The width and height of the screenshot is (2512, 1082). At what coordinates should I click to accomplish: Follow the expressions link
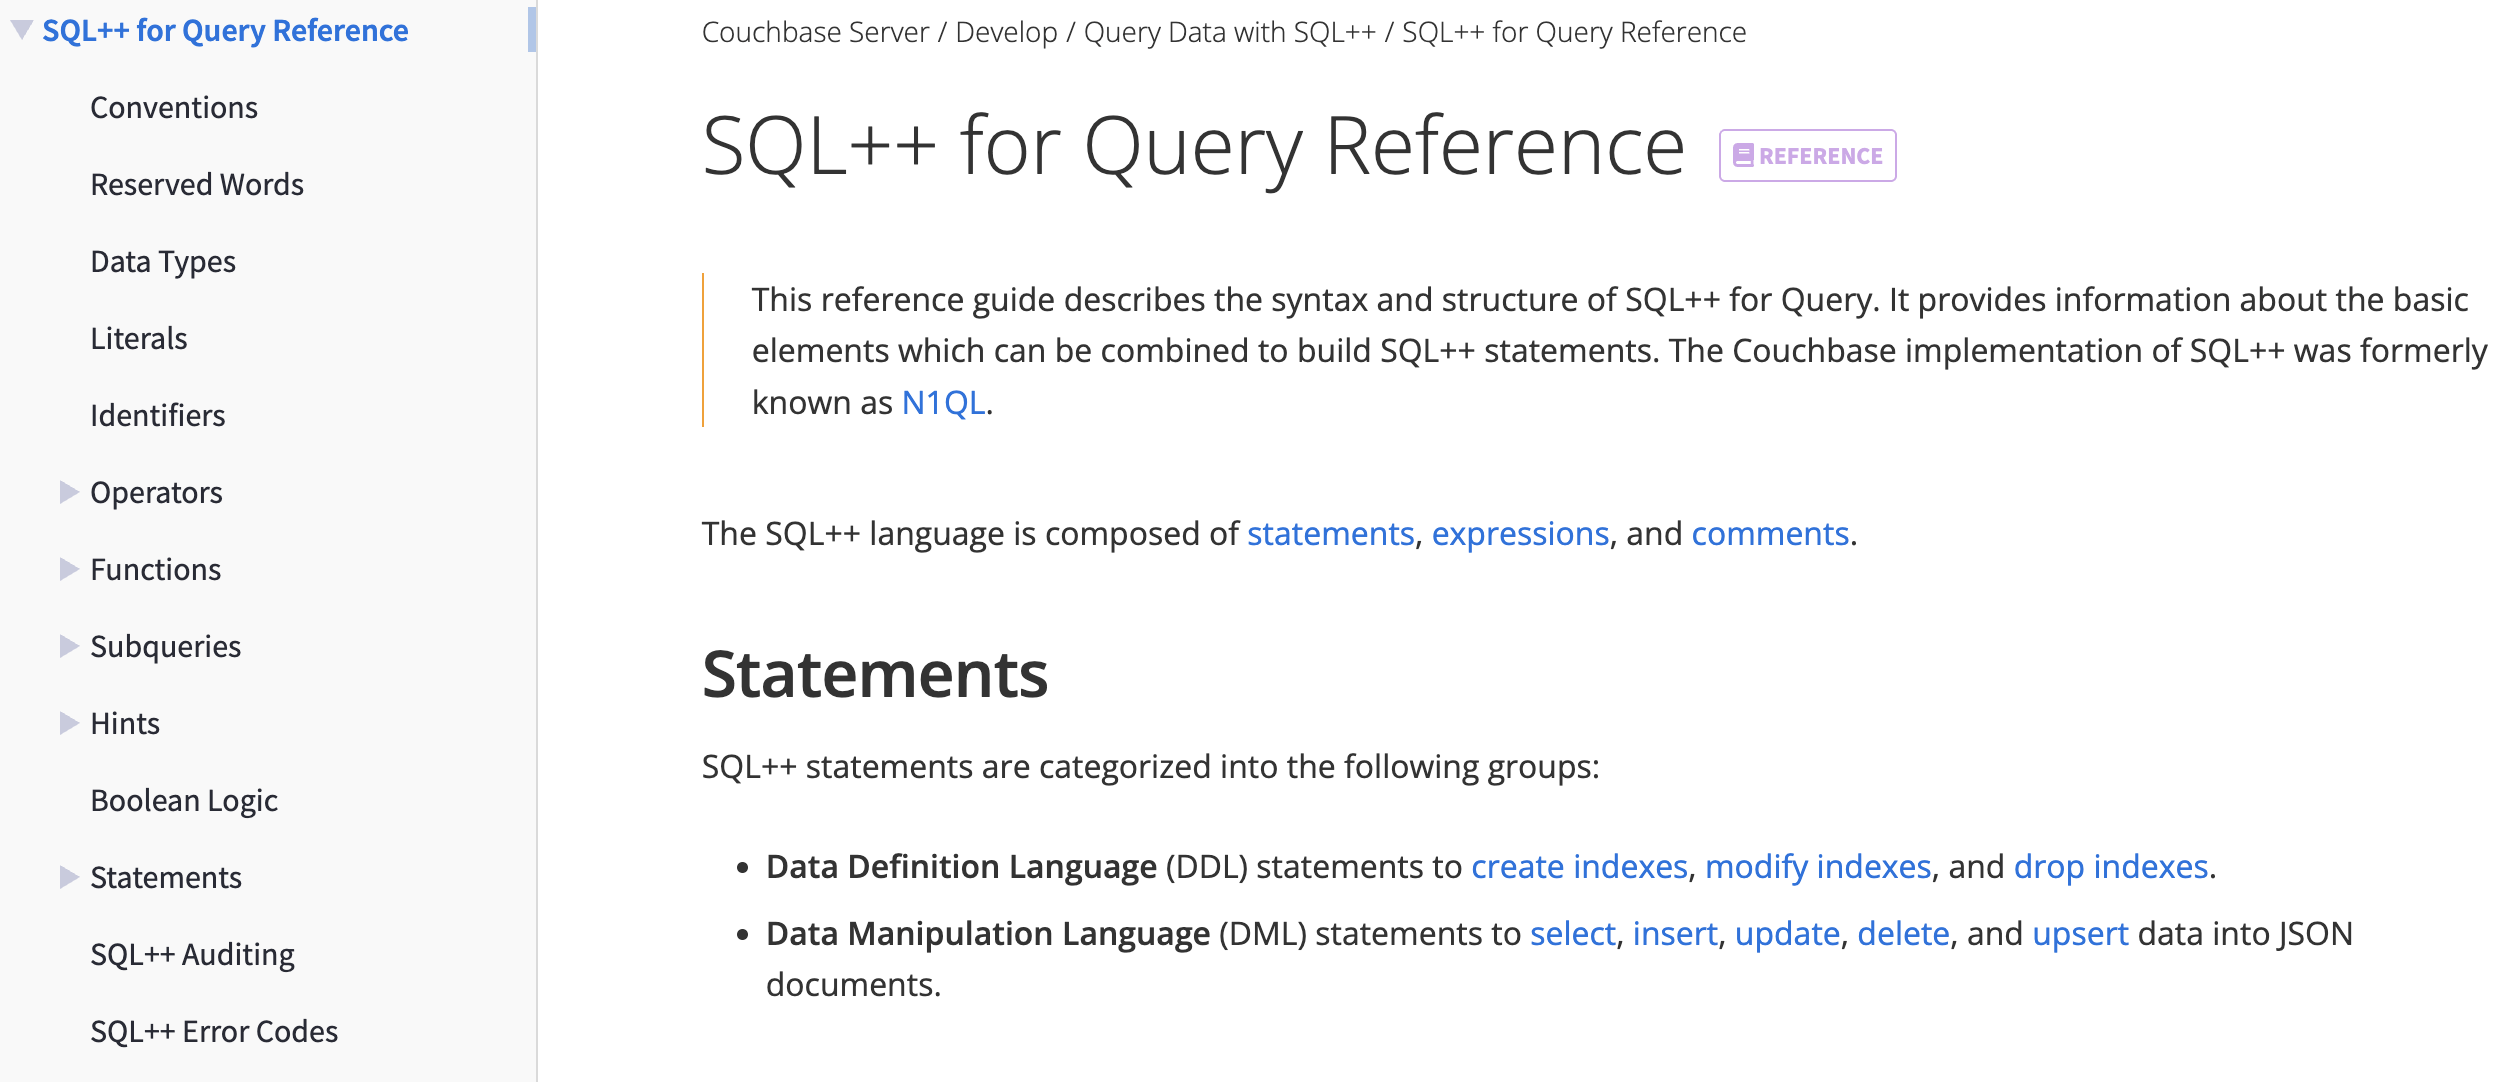pyautogui.click(x=1521, y=534)
